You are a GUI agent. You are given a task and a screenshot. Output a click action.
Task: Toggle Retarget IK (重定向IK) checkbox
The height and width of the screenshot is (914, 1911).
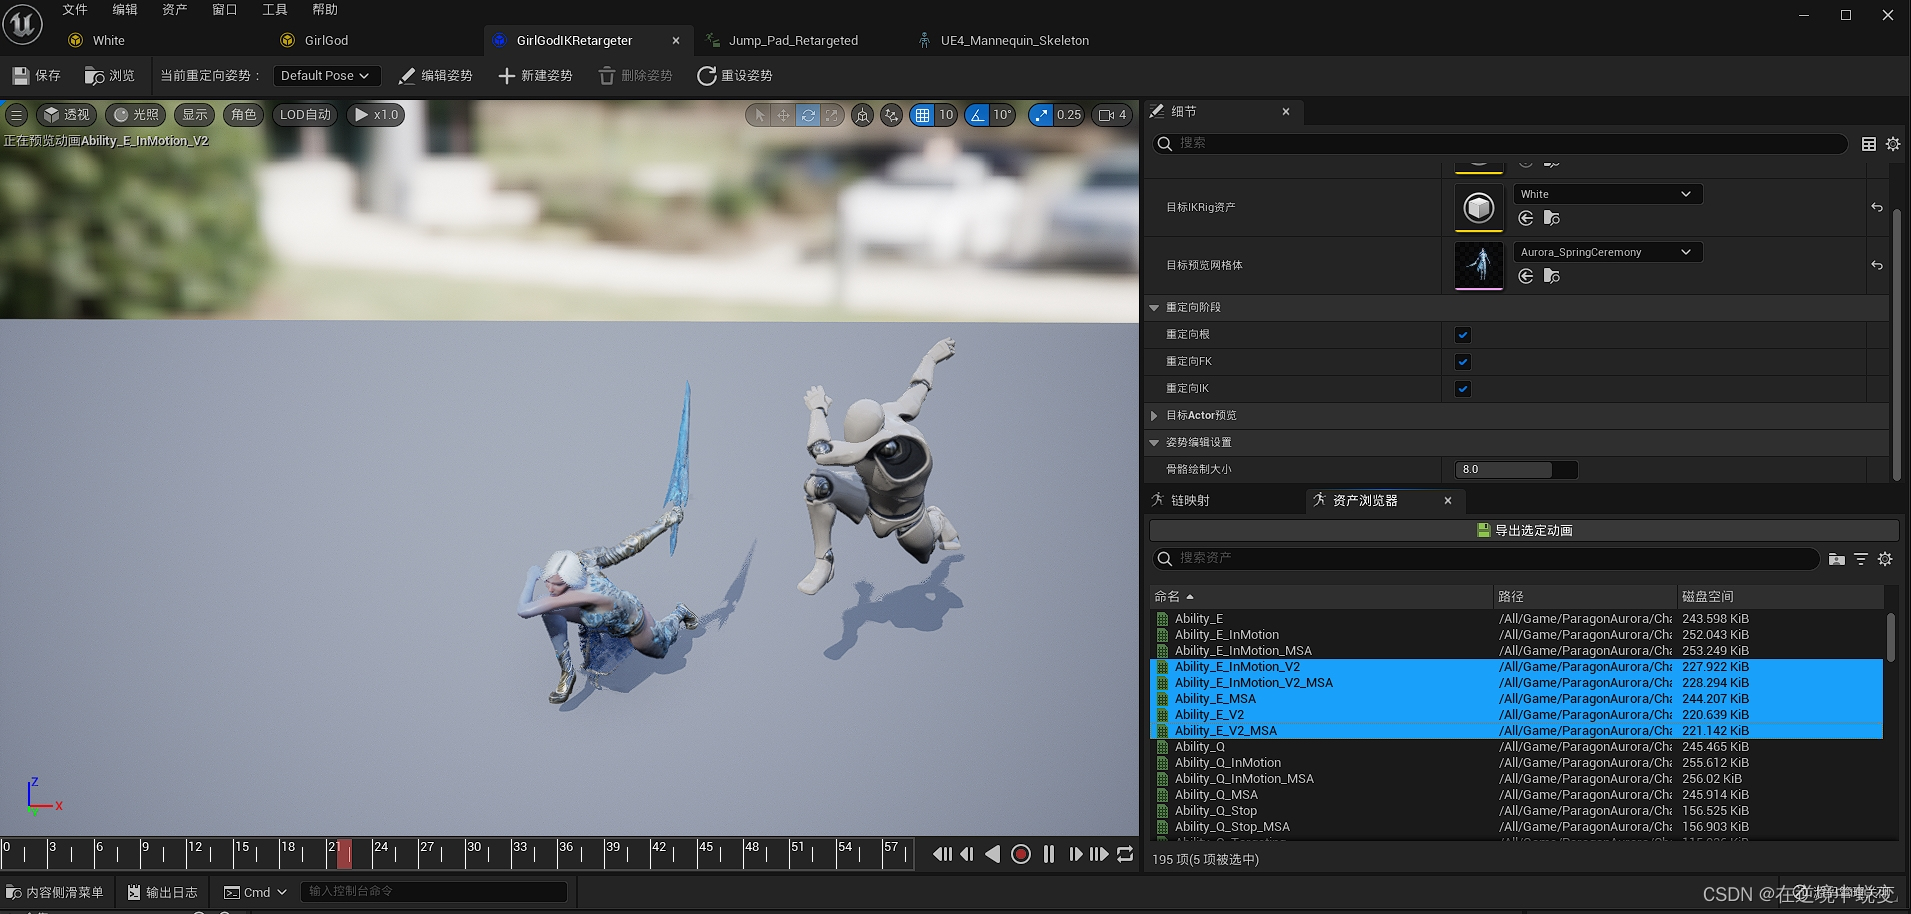click(1463, 389)
